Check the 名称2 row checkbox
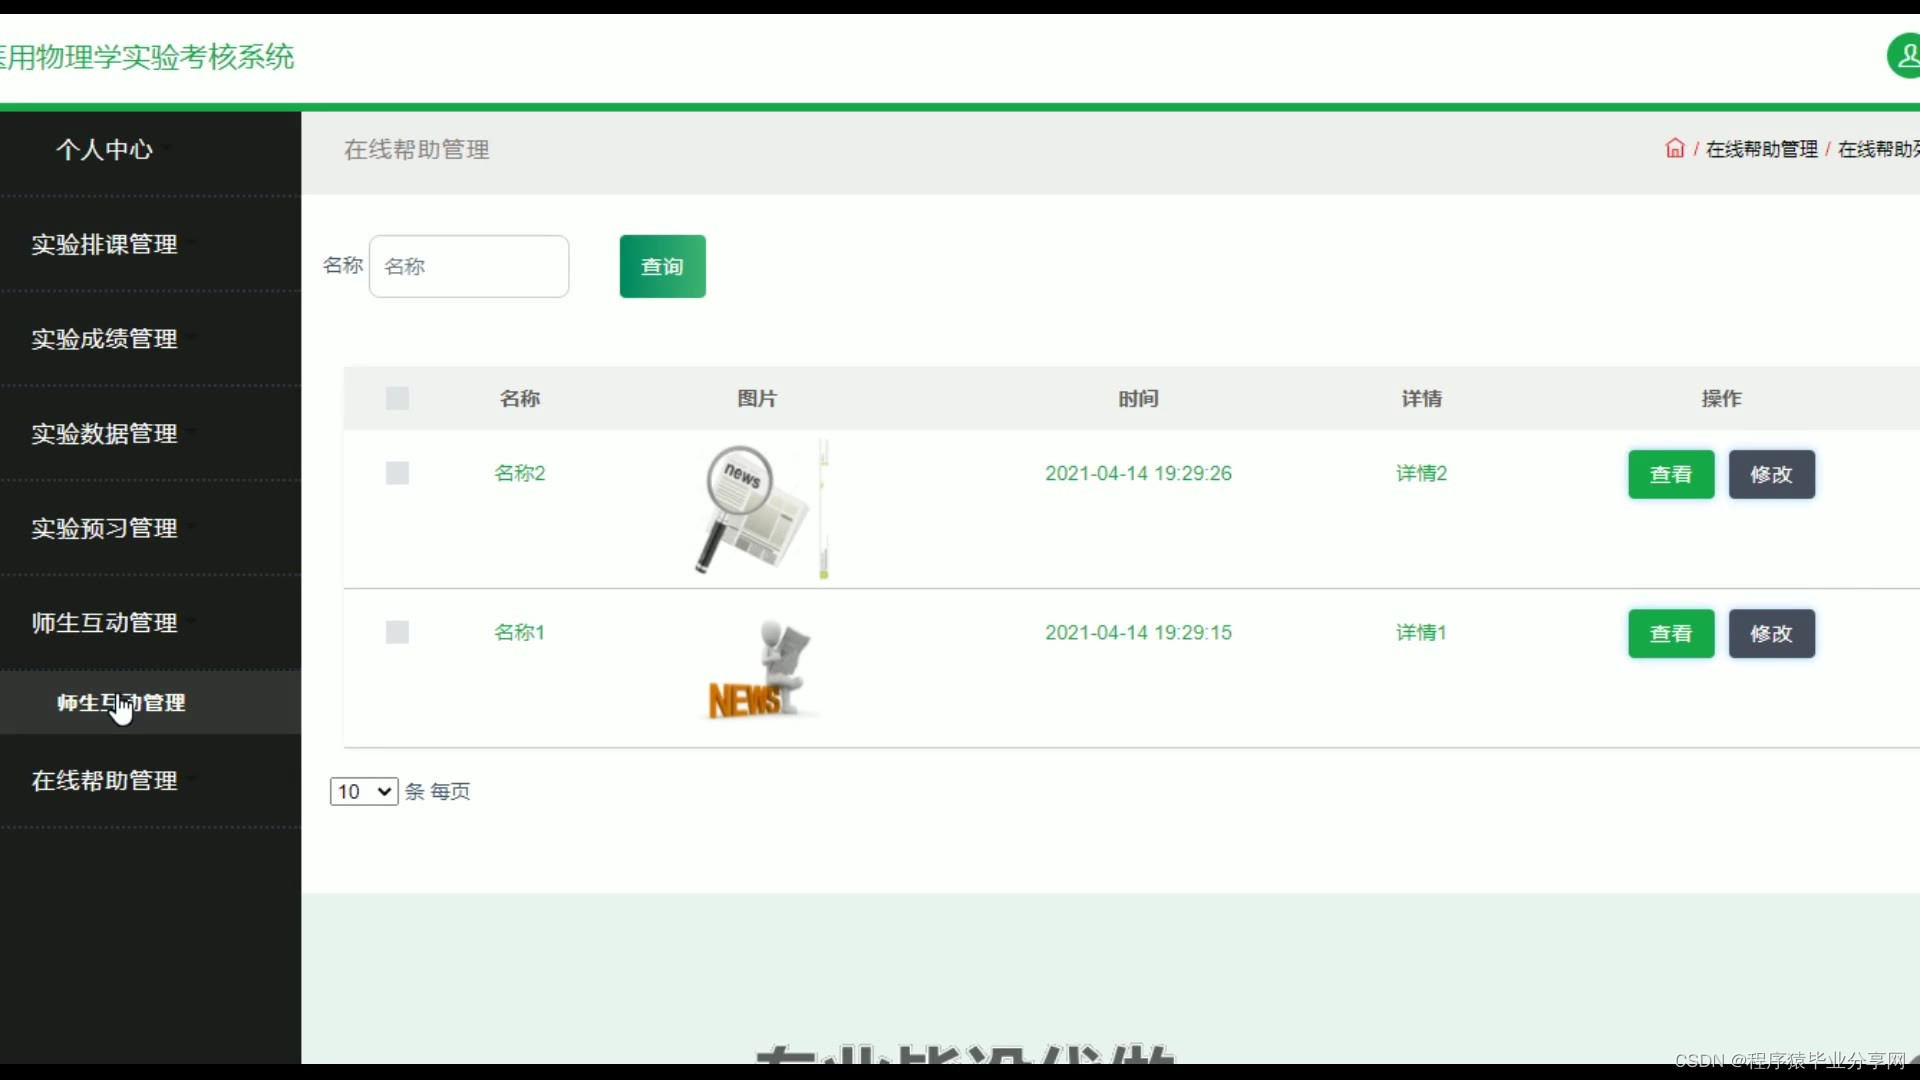Image resolution: width=1920 pixels, height=1080 pixels. tap(397, 473)
